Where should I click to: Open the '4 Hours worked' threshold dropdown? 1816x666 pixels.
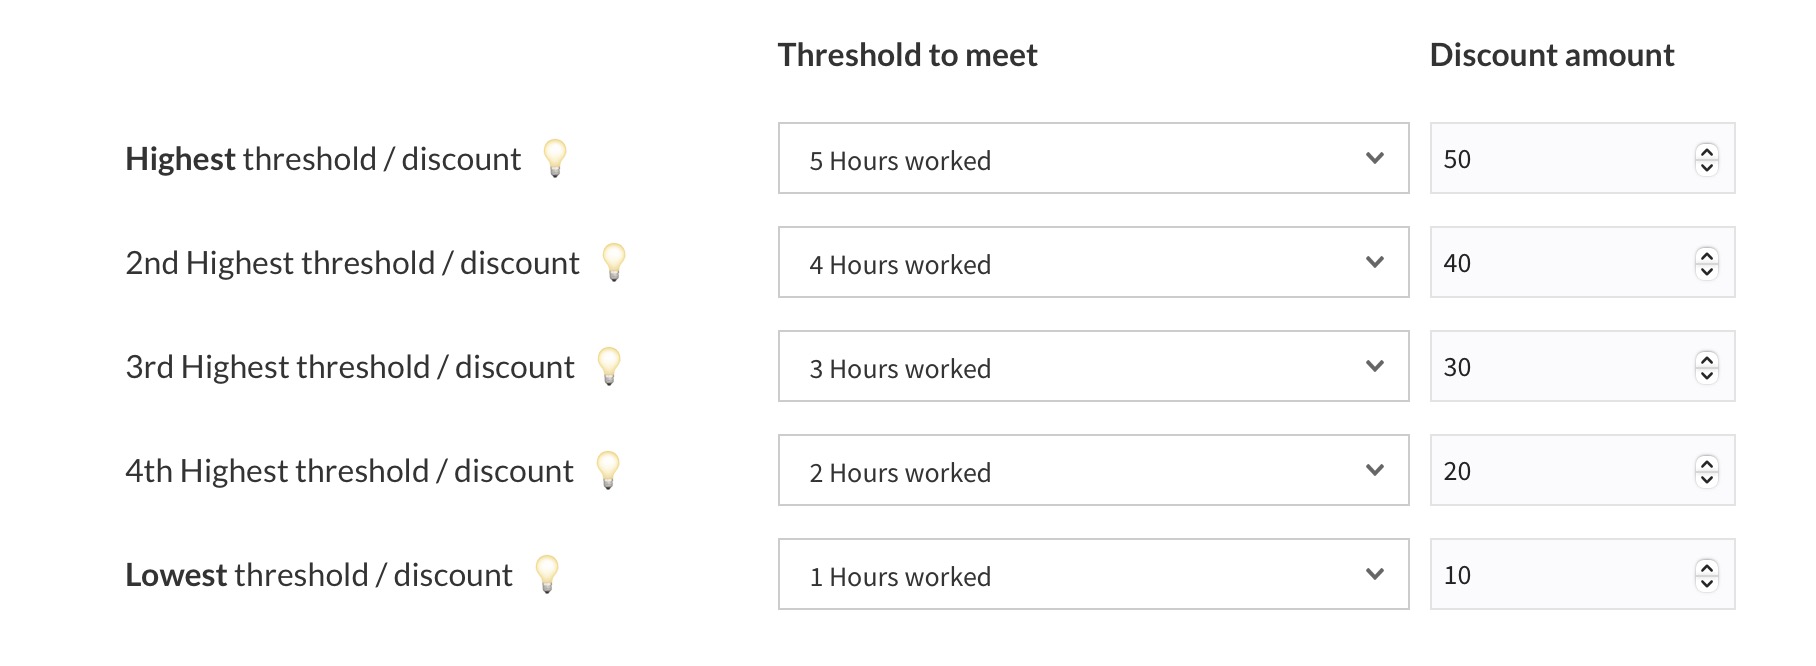pyautogui.click(x=1093, y=263)
